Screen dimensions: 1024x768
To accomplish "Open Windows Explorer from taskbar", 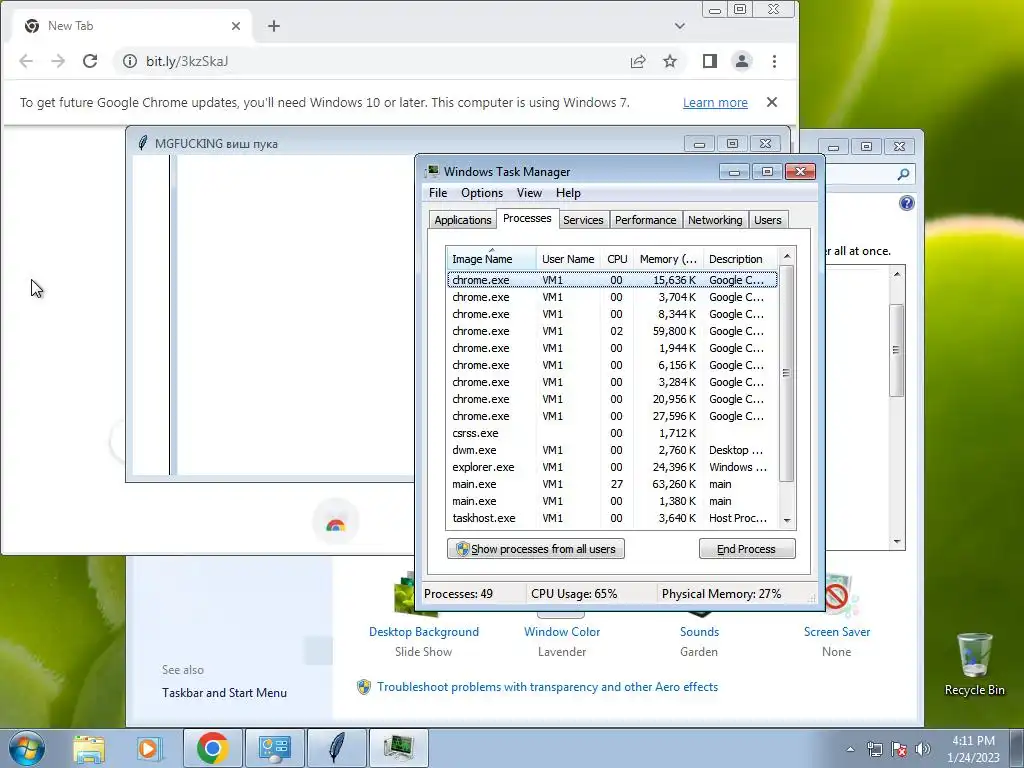I will click(x=89, y=748).
